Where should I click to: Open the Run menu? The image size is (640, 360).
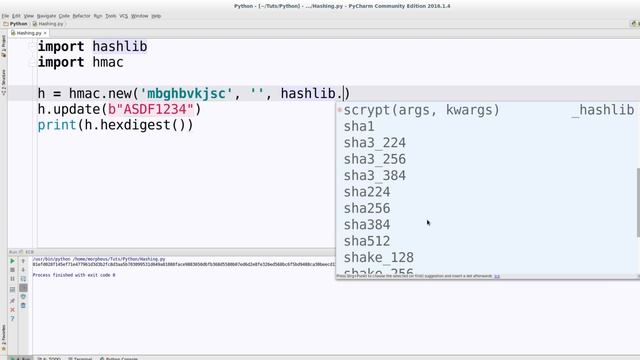[98, 16]
